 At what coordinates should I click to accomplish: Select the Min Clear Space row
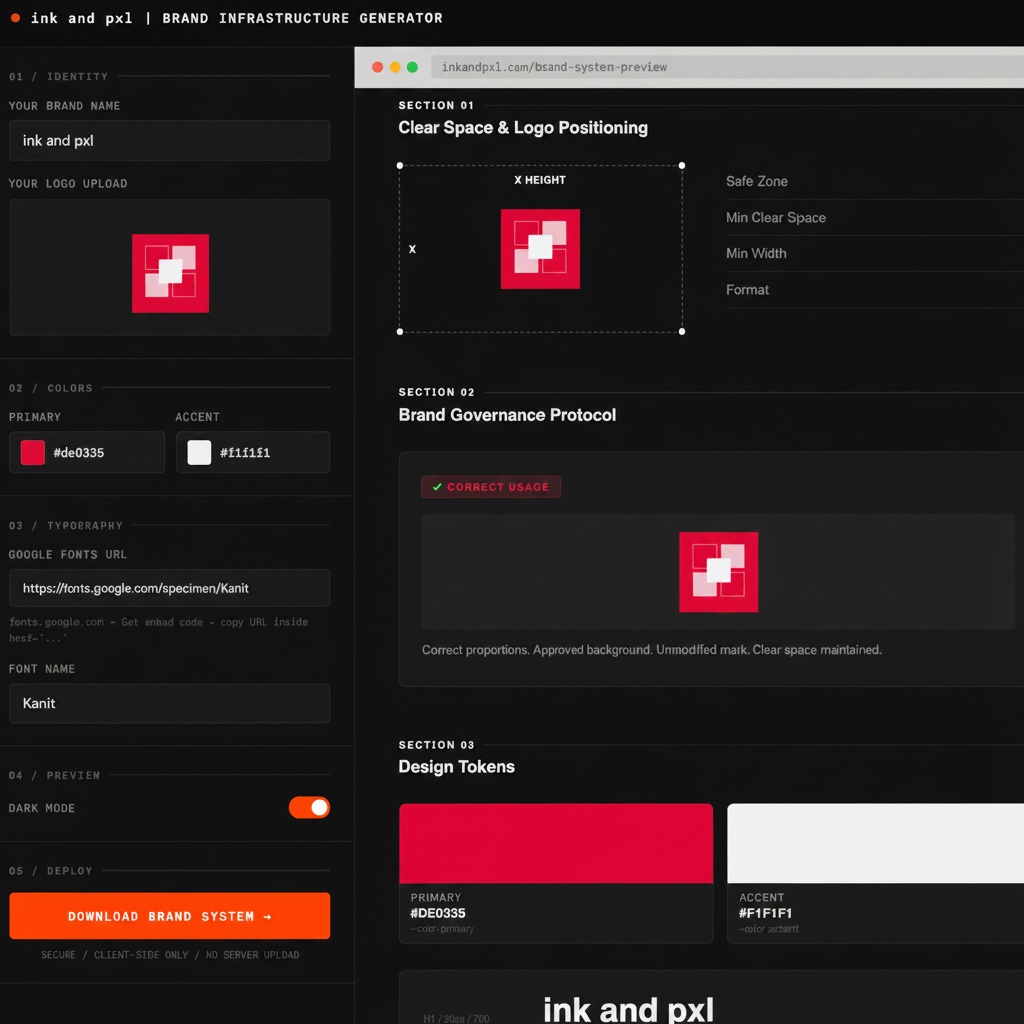tap(874, 217)
